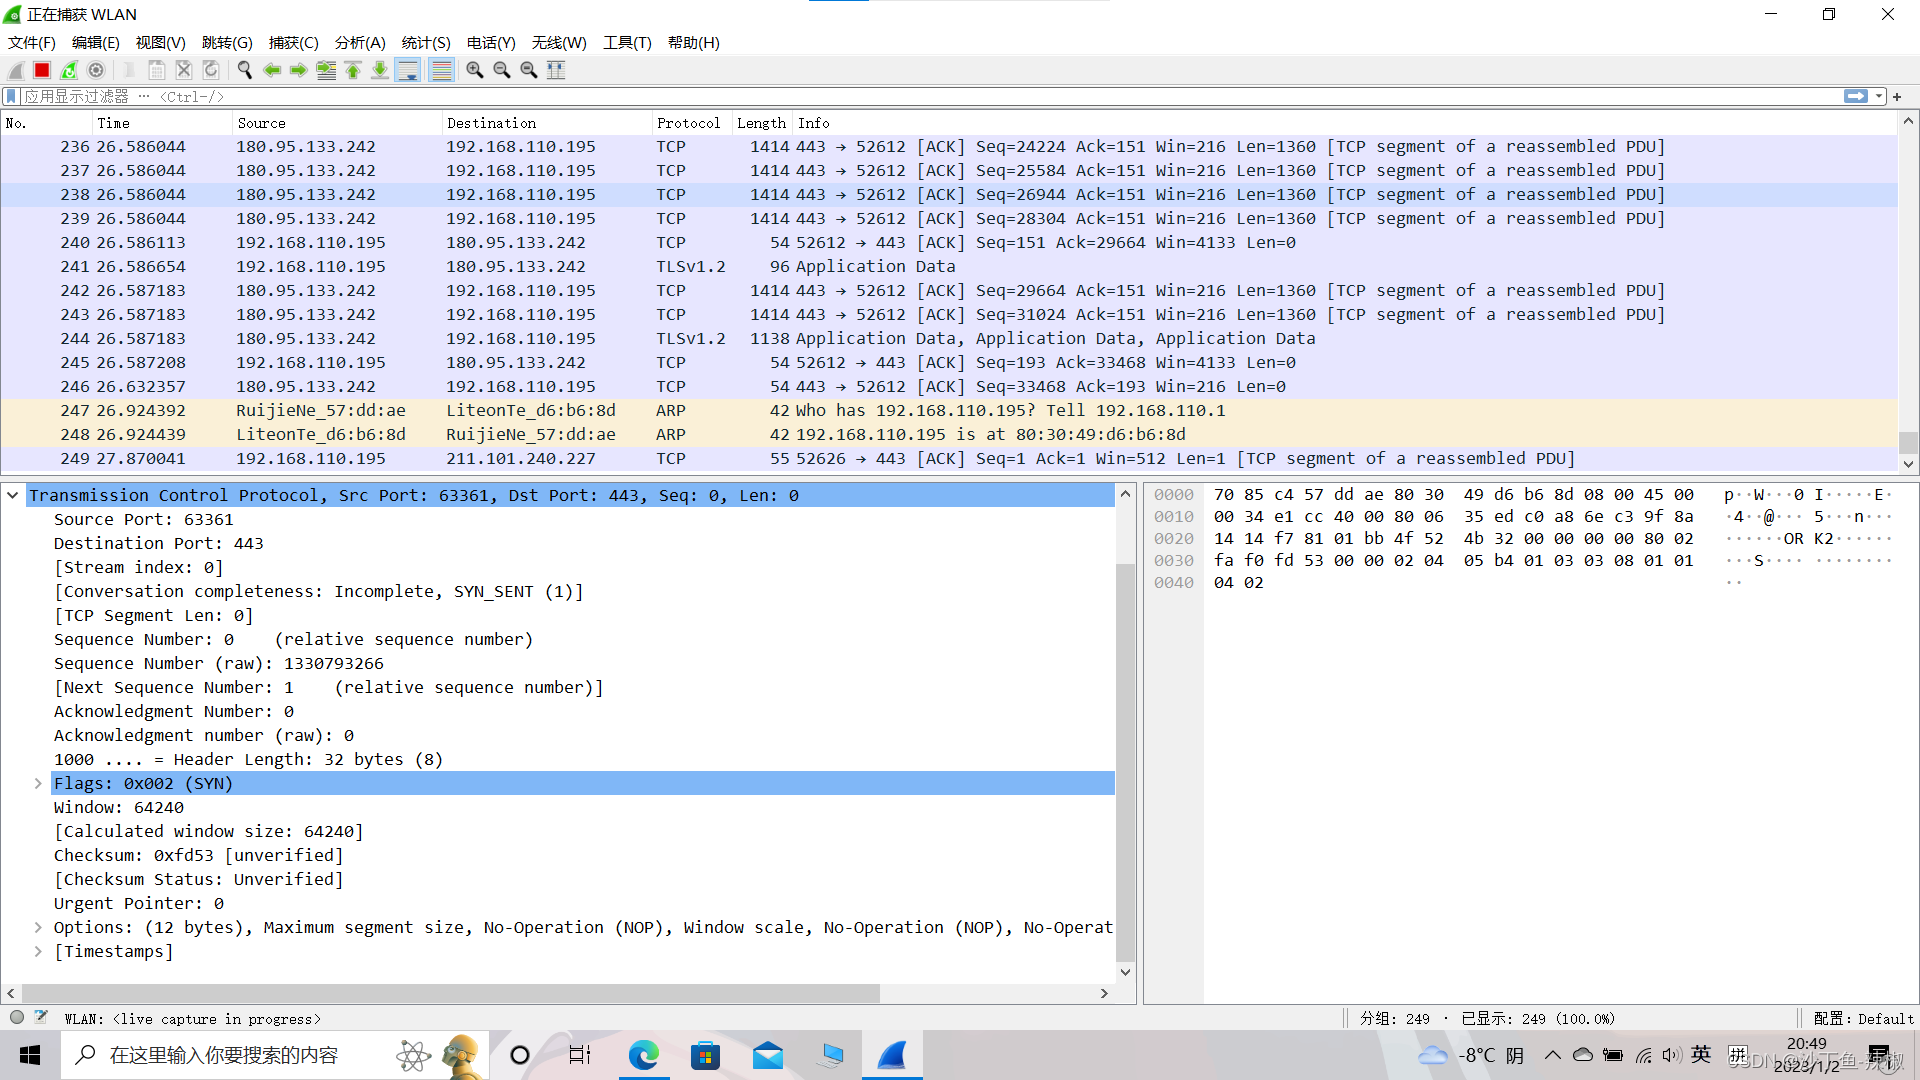This screenshot has width=1920, height=1080.
Task: Open the 编辑(E) menu
Action: tap(96, 42)
